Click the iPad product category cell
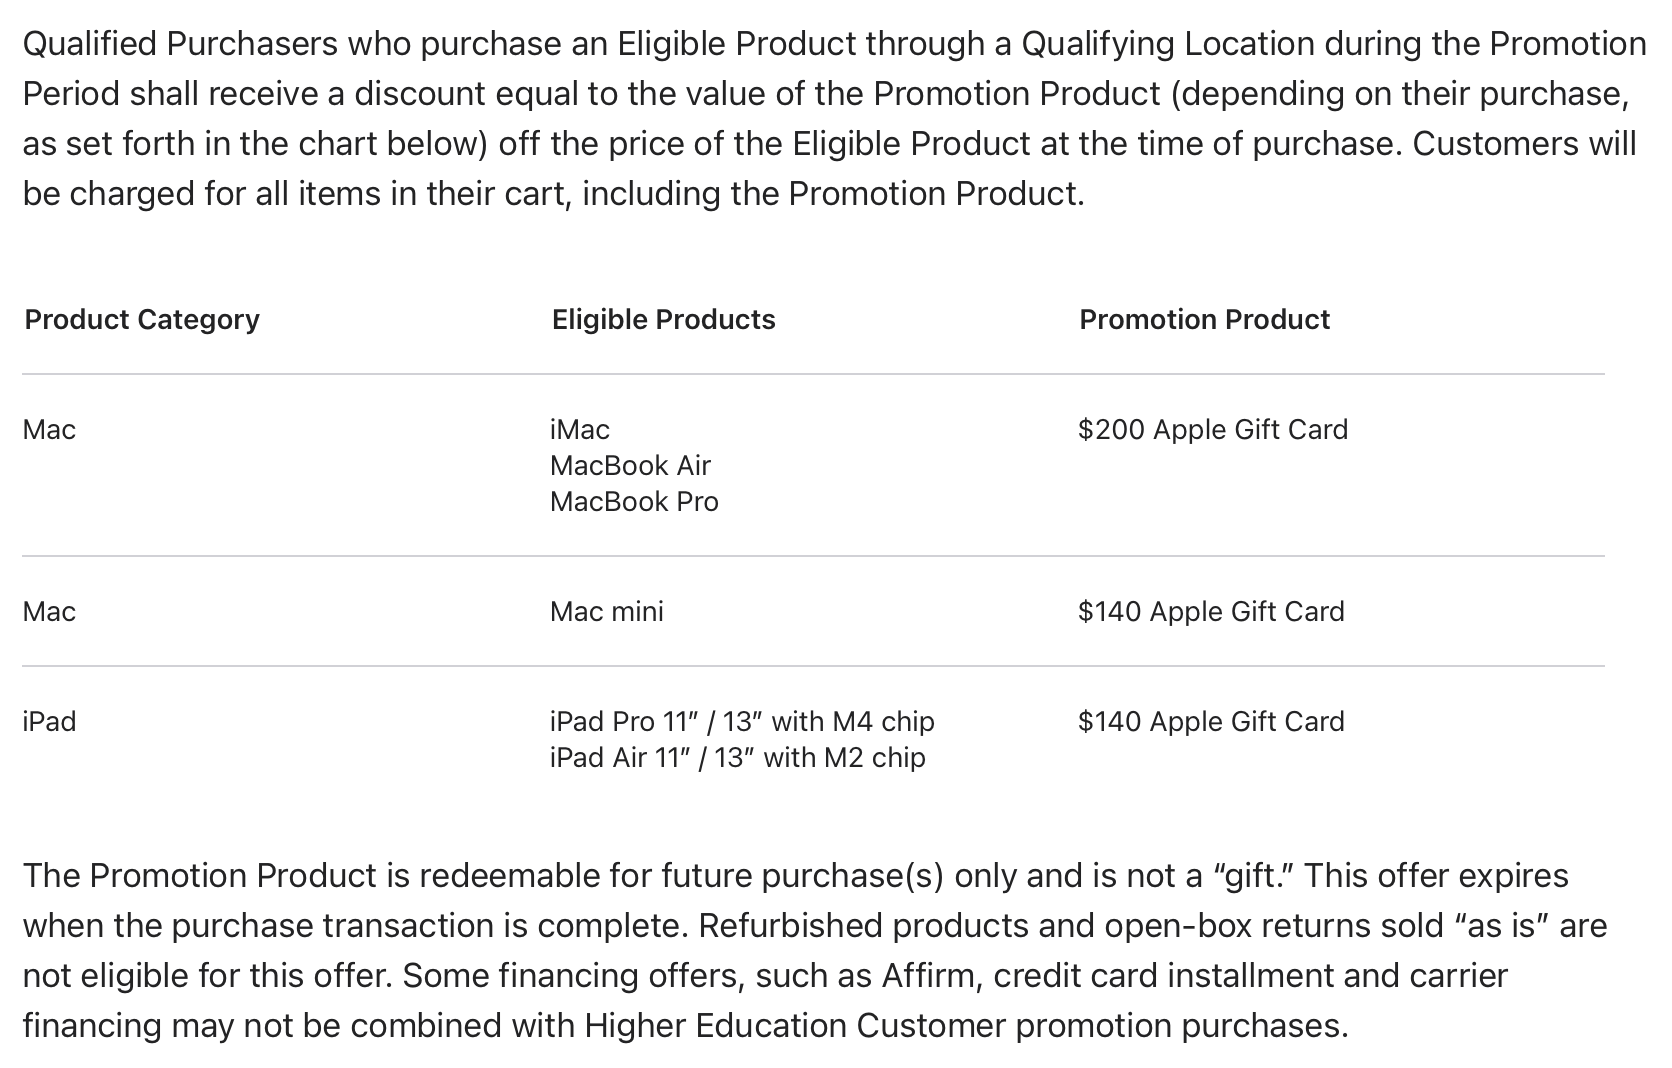This screenshot has width=1672, height=1068. (x=49, y=722)
